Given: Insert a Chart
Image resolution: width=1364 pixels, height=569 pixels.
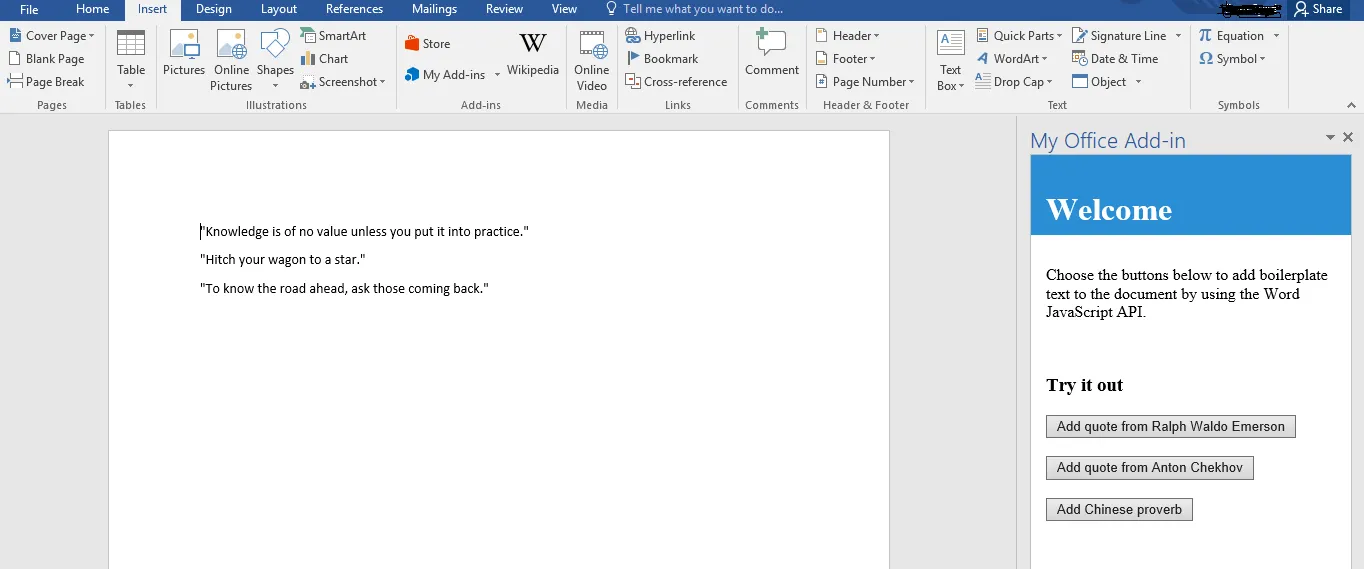Looking at the screenshot, I should 324,58.
